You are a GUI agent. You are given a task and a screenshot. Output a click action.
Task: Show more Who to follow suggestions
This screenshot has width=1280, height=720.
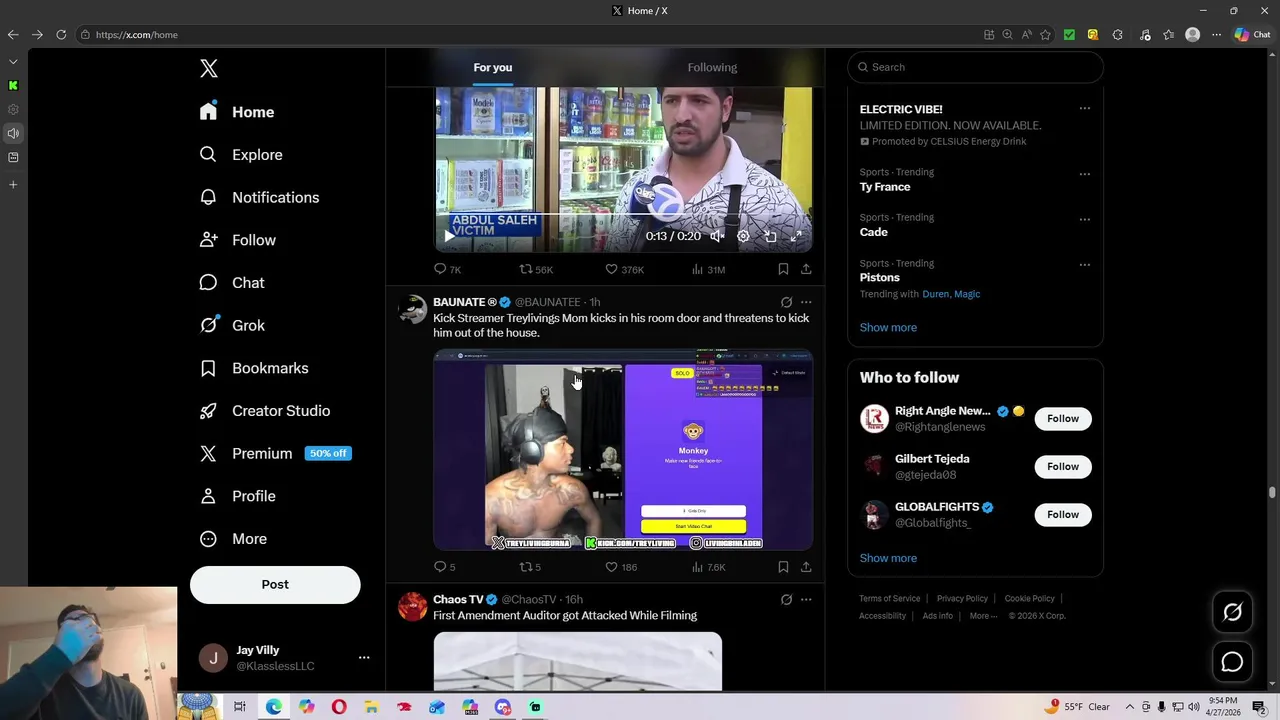pyautogui.click(x=888, y=558)
